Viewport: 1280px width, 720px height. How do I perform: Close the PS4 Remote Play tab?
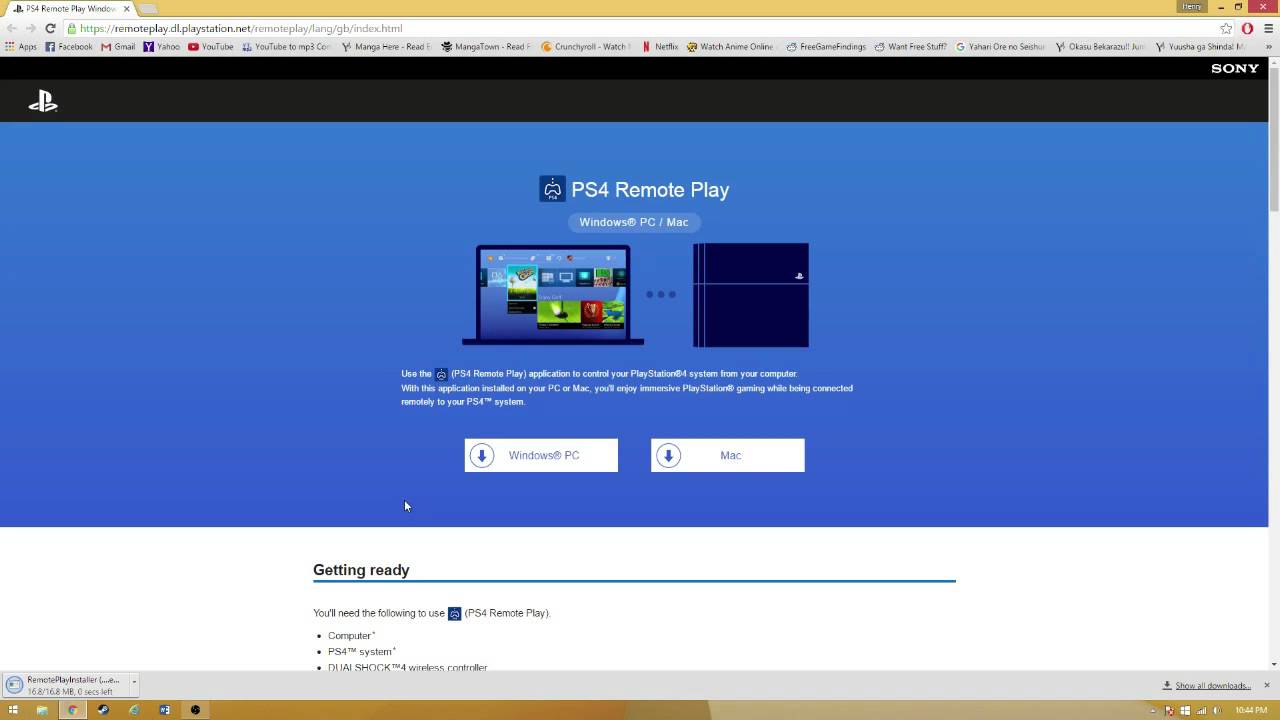(127, 8)
